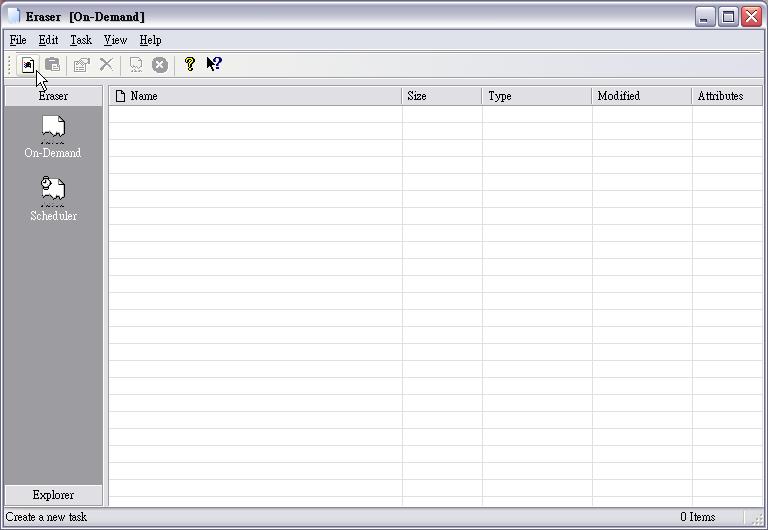Click the New Task toolbar icon
Image resolution: width=768 pixels, height=530 pixels.
28,65
